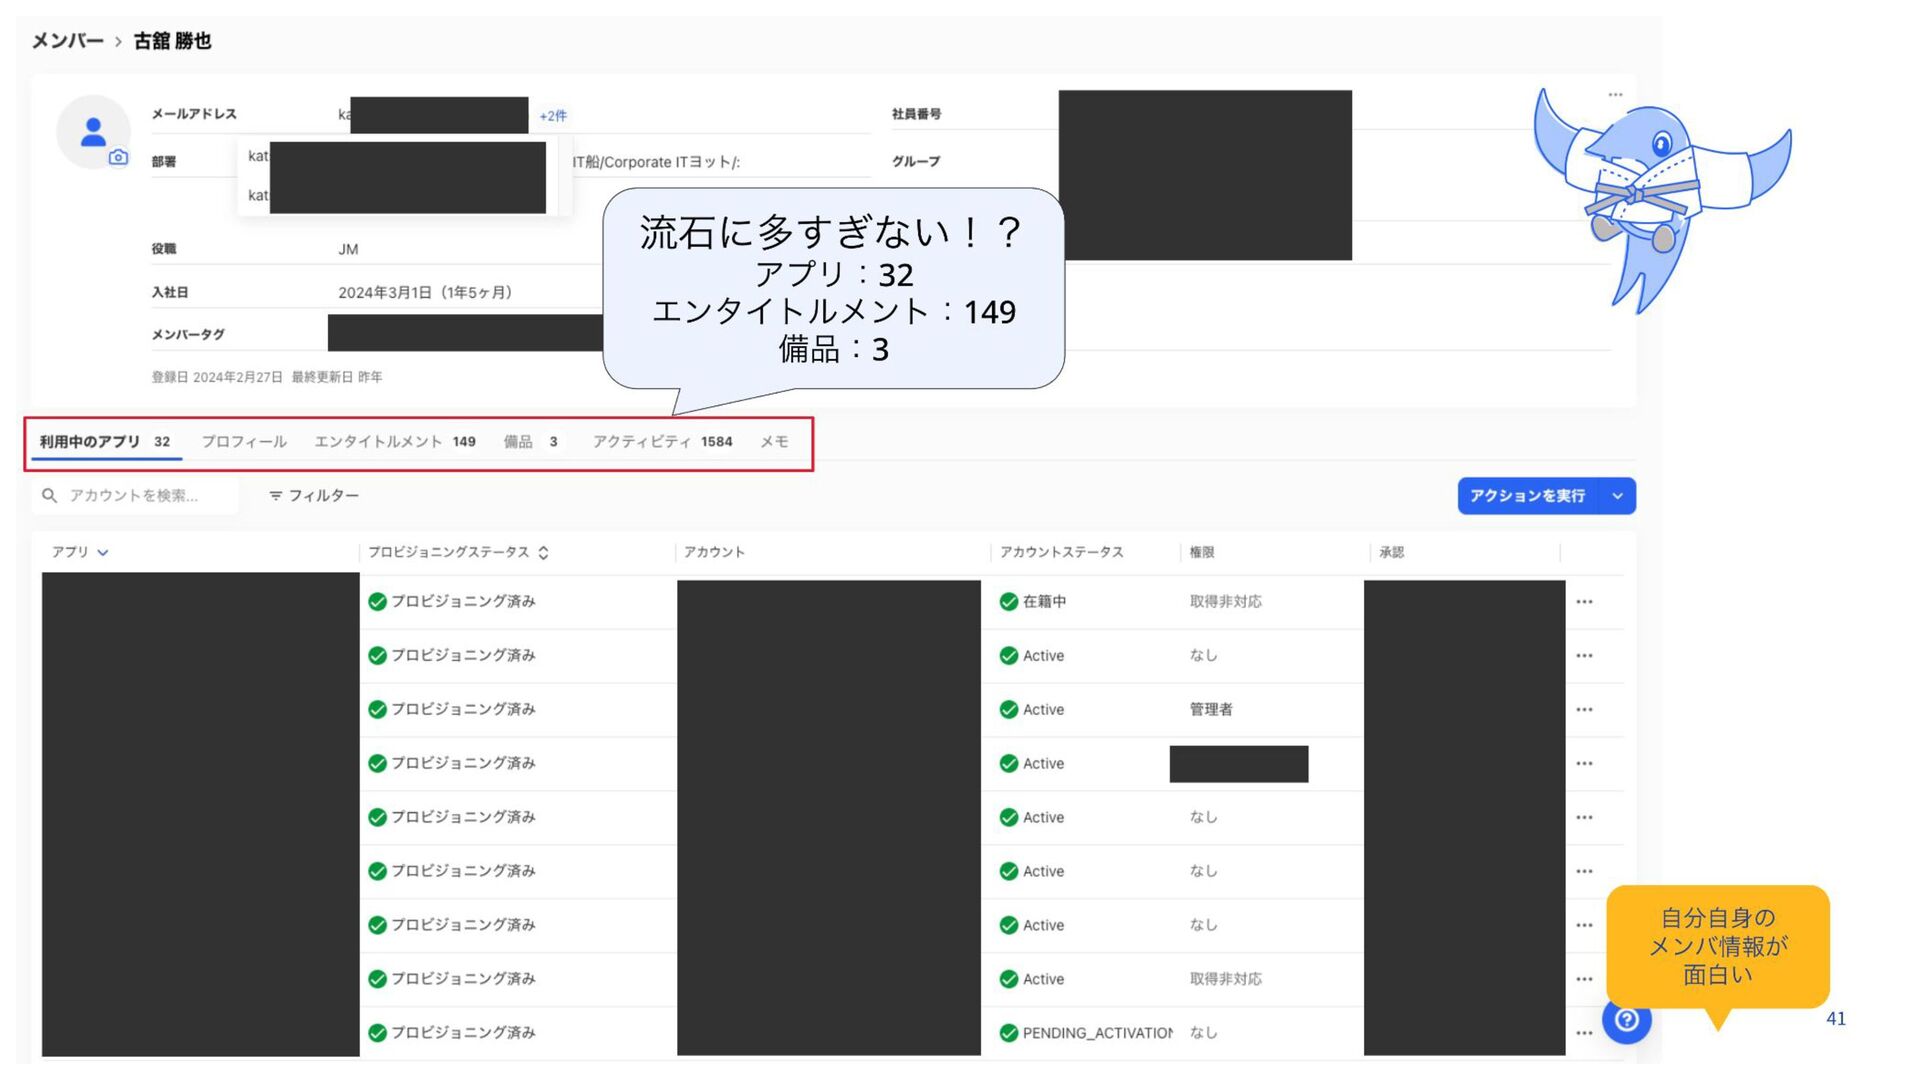
Task: Open the 備品 tab
Action: point(530,442)
